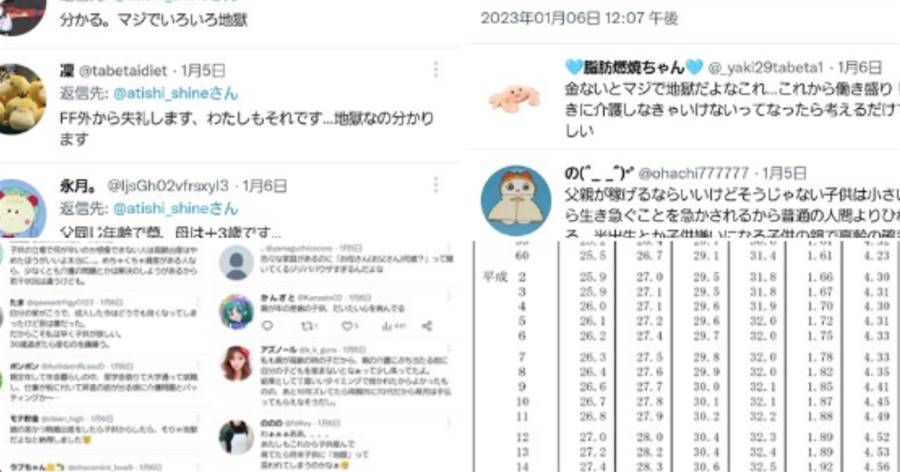The height and width of the screenshot is (472, 900).
Task: Open the more options menu on 凛's tweet
Action: click(436, 69)
